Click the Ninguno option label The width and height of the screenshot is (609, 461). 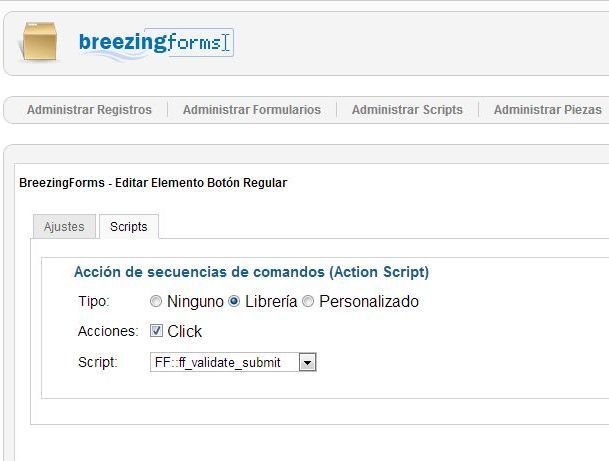(x=195, y=302)
